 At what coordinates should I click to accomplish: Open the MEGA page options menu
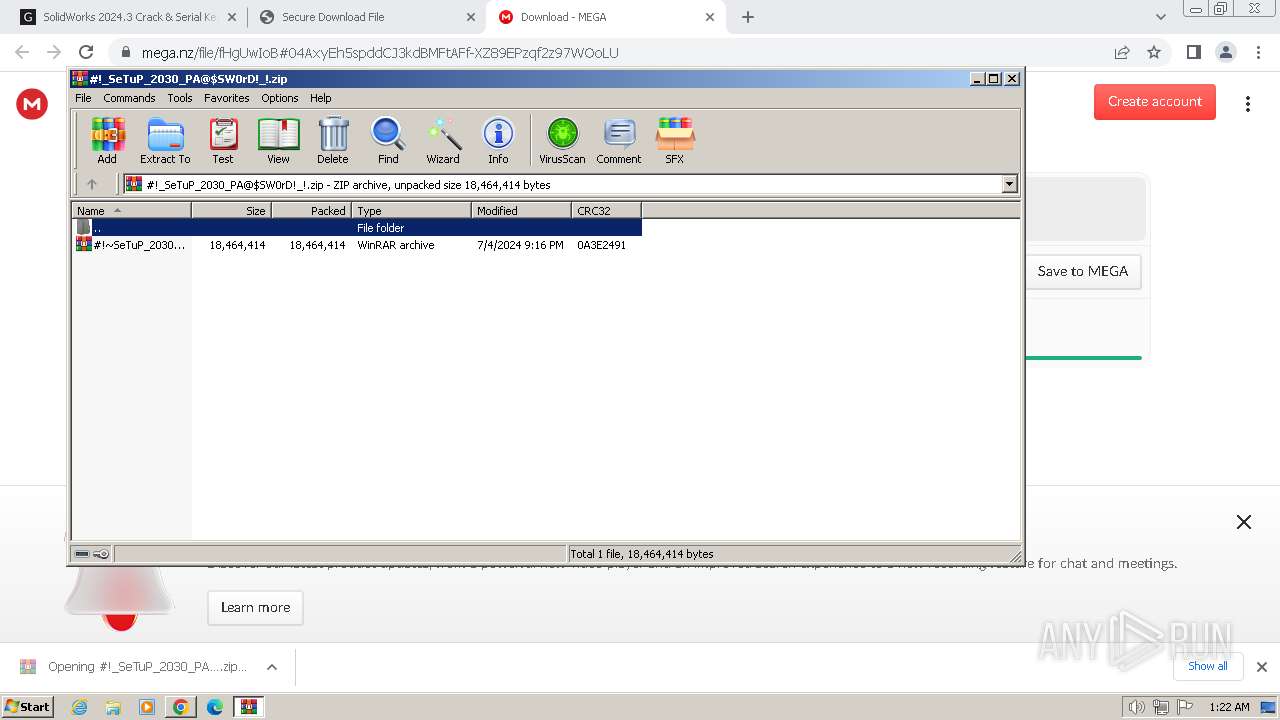[1248, 103]
